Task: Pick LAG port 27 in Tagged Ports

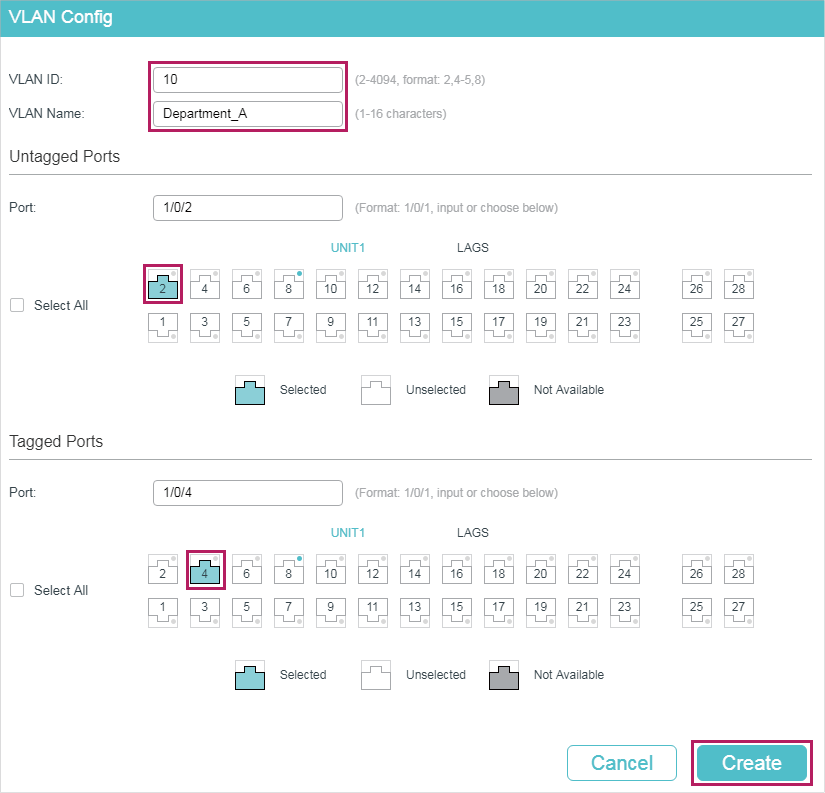Action: coord(739,613)
